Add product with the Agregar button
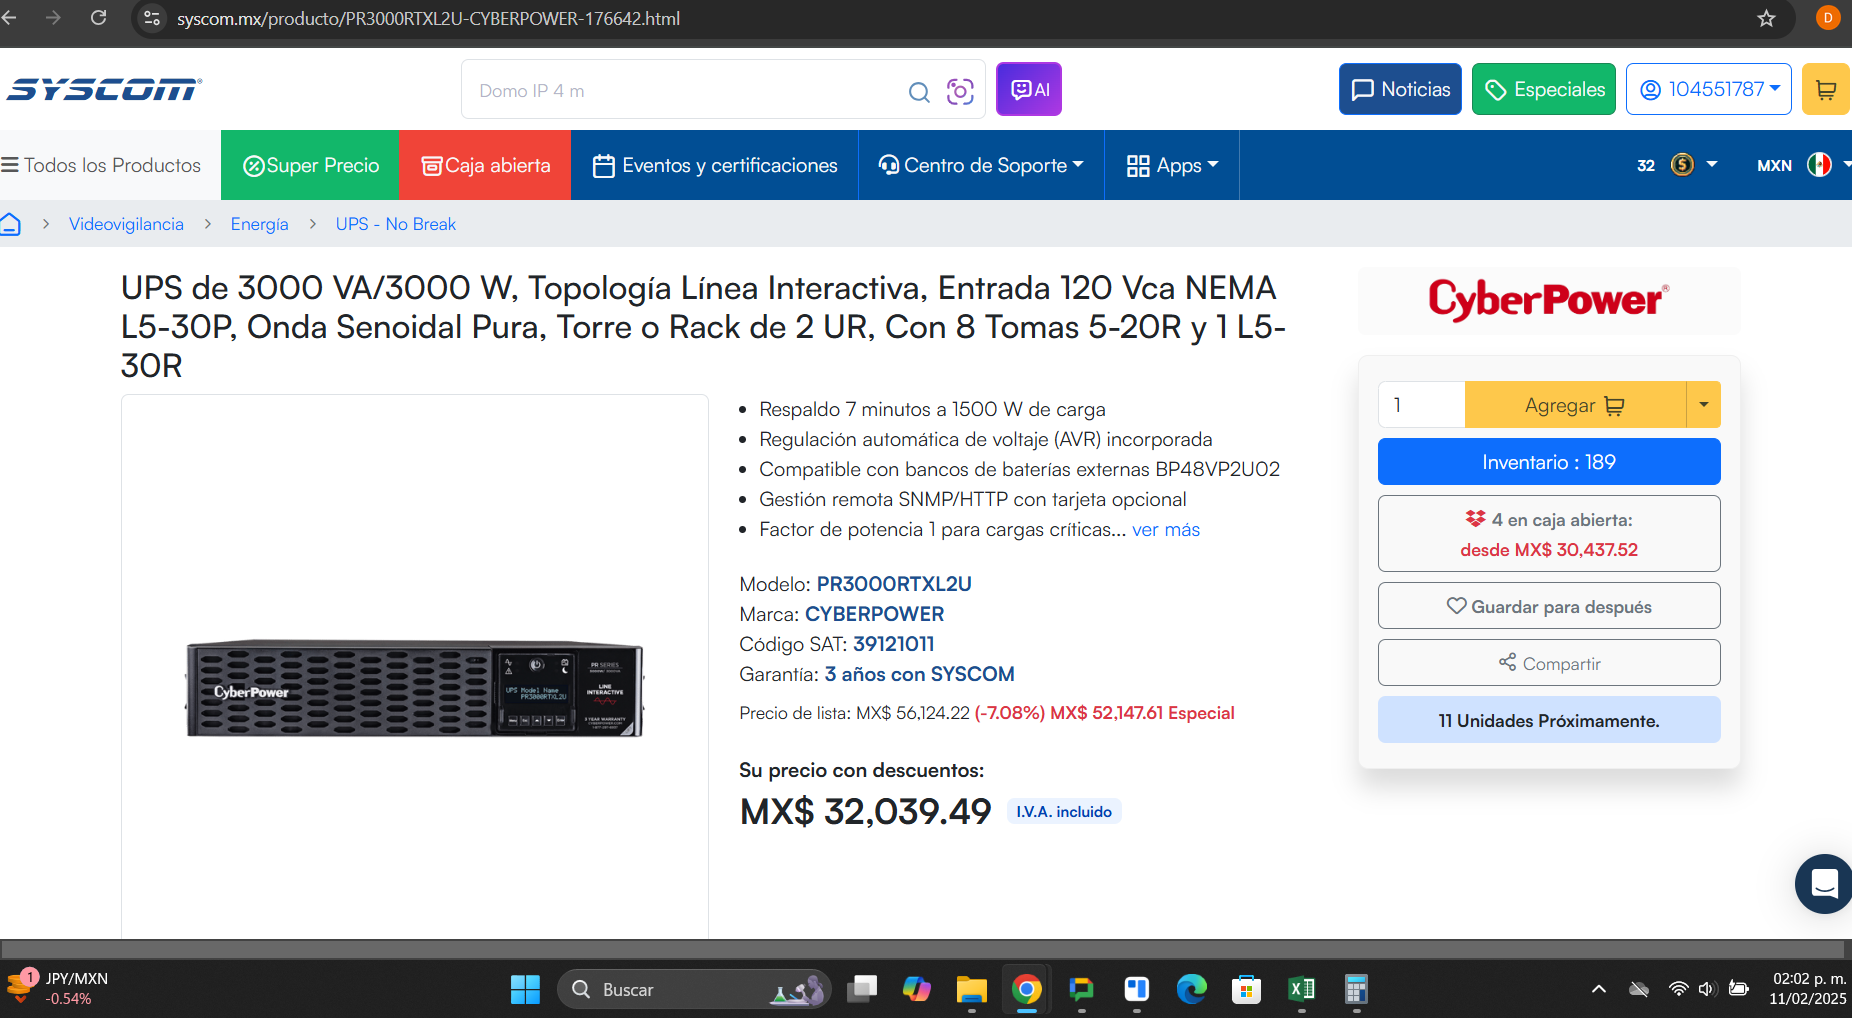 point(1575,405)
